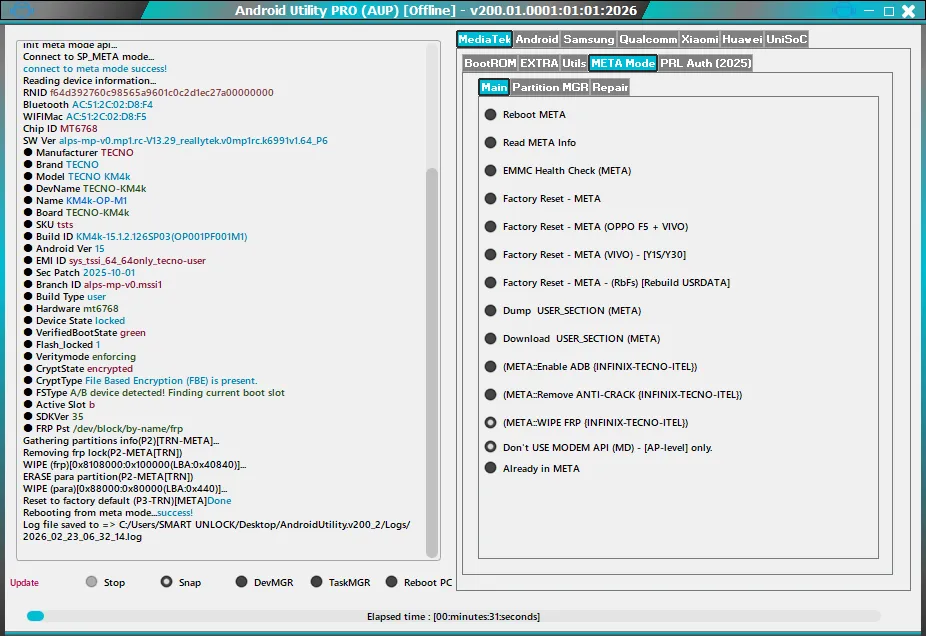
Task: Open DevMGR device manager
Action: [x=241, y=582]
